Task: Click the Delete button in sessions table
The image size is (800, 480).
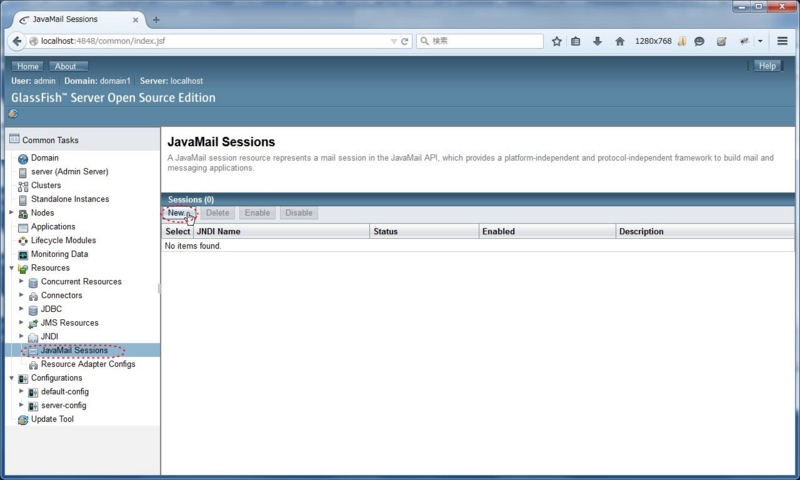Action: (217, 213)
